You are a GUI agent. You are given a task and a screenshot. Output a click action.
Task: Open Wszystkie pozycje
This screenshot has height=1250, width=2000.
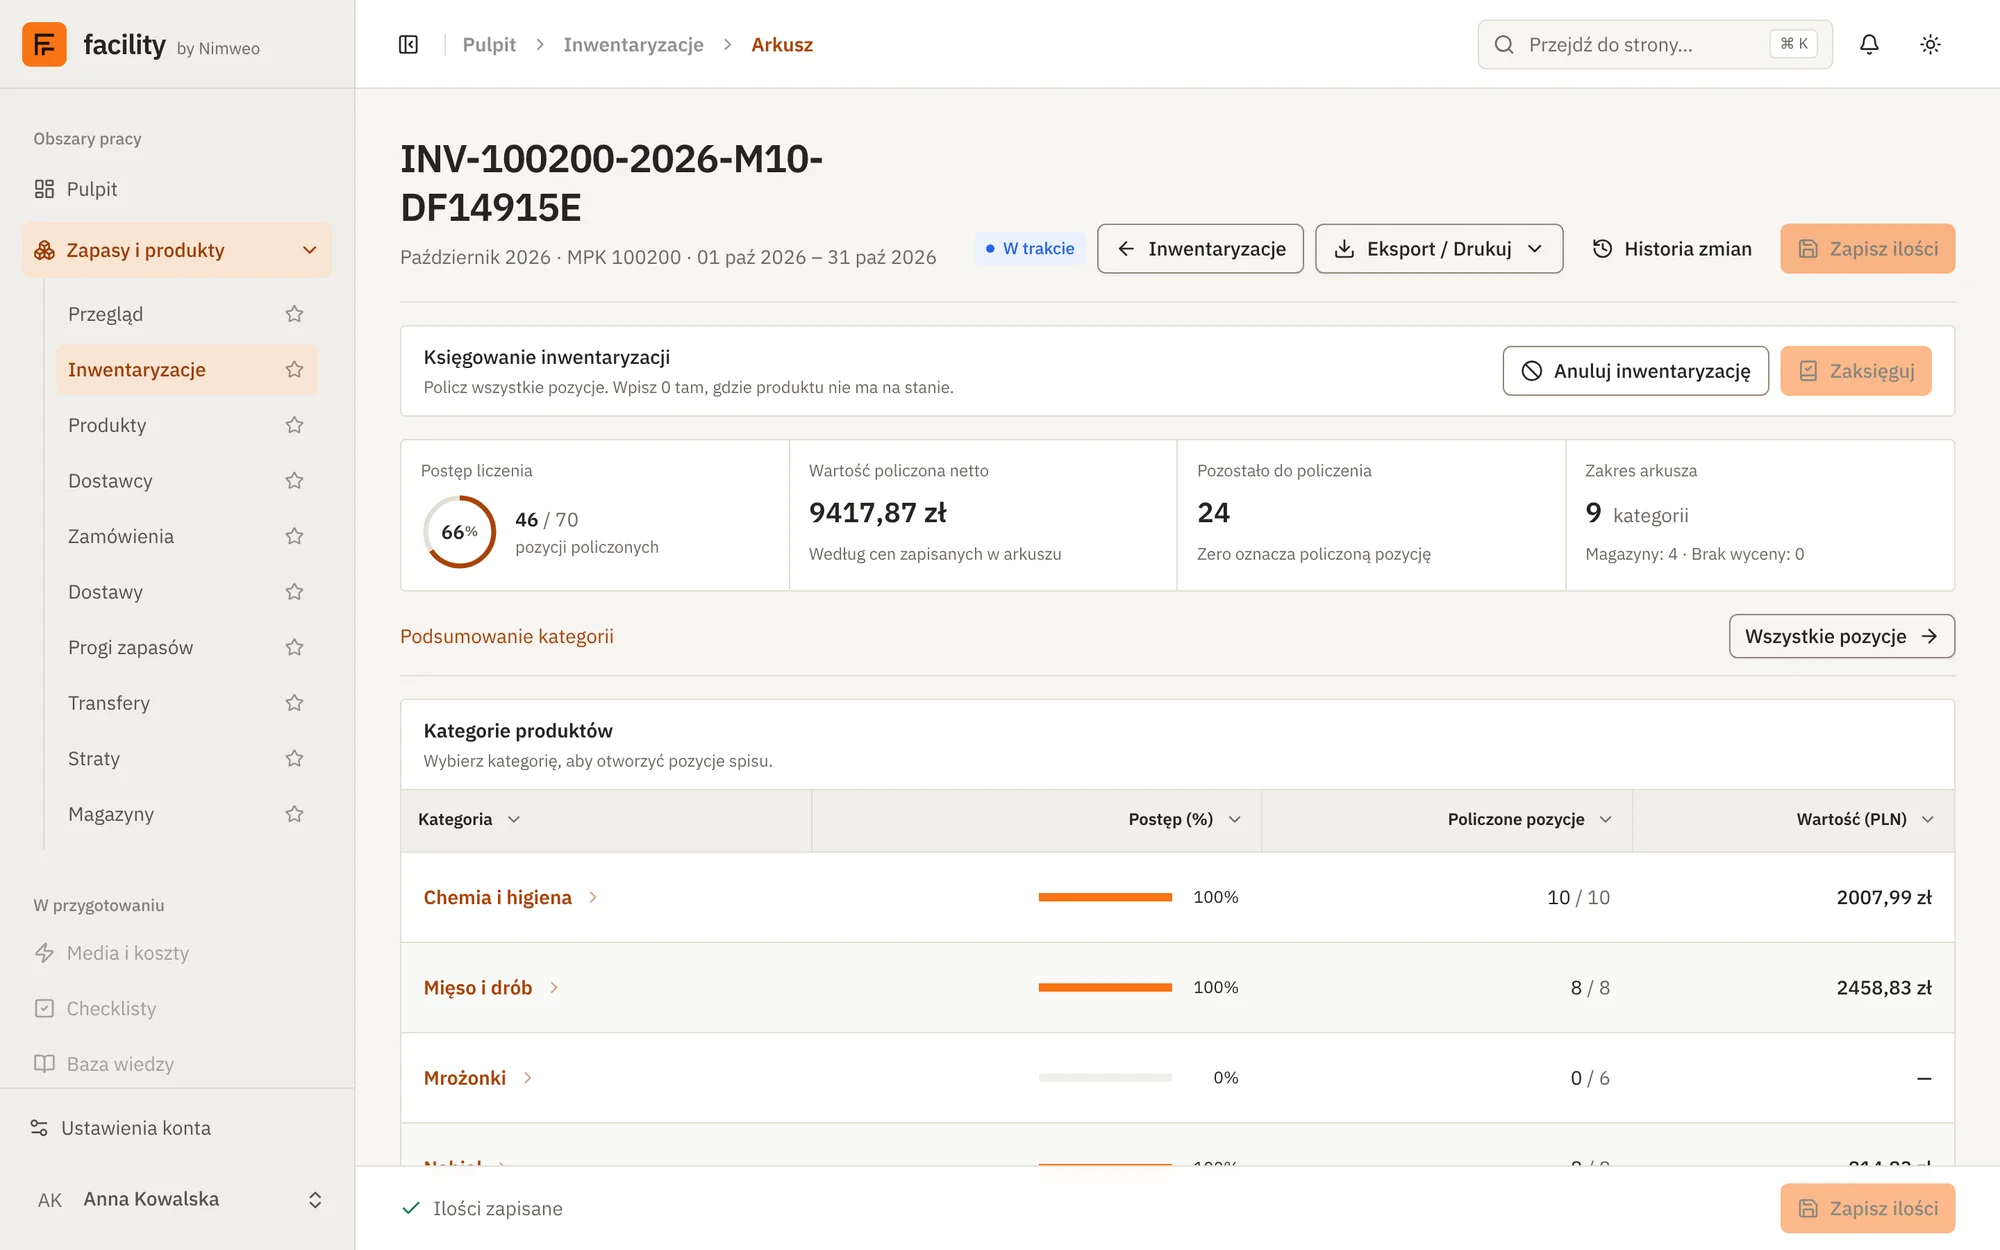(x=1841, y=636)
